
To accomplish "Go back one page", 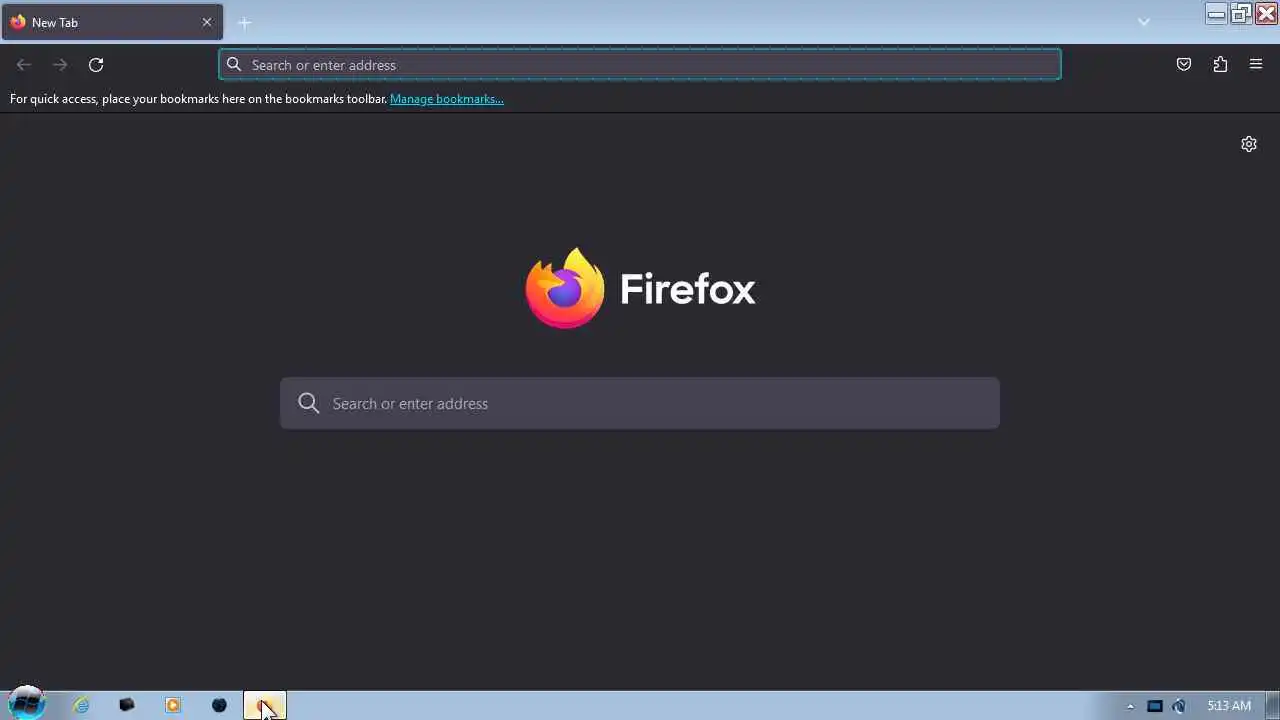I will click(24, 65).
